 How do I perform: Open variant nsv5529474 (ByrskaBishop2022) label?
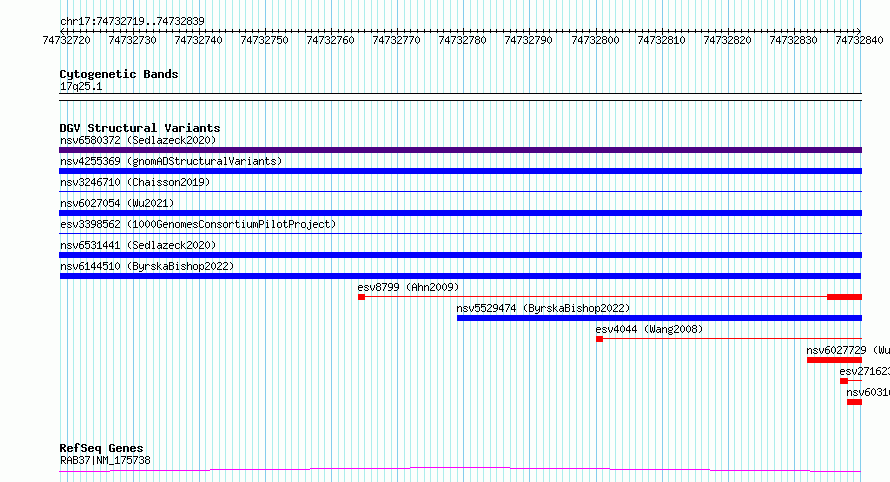pos(543,308)
